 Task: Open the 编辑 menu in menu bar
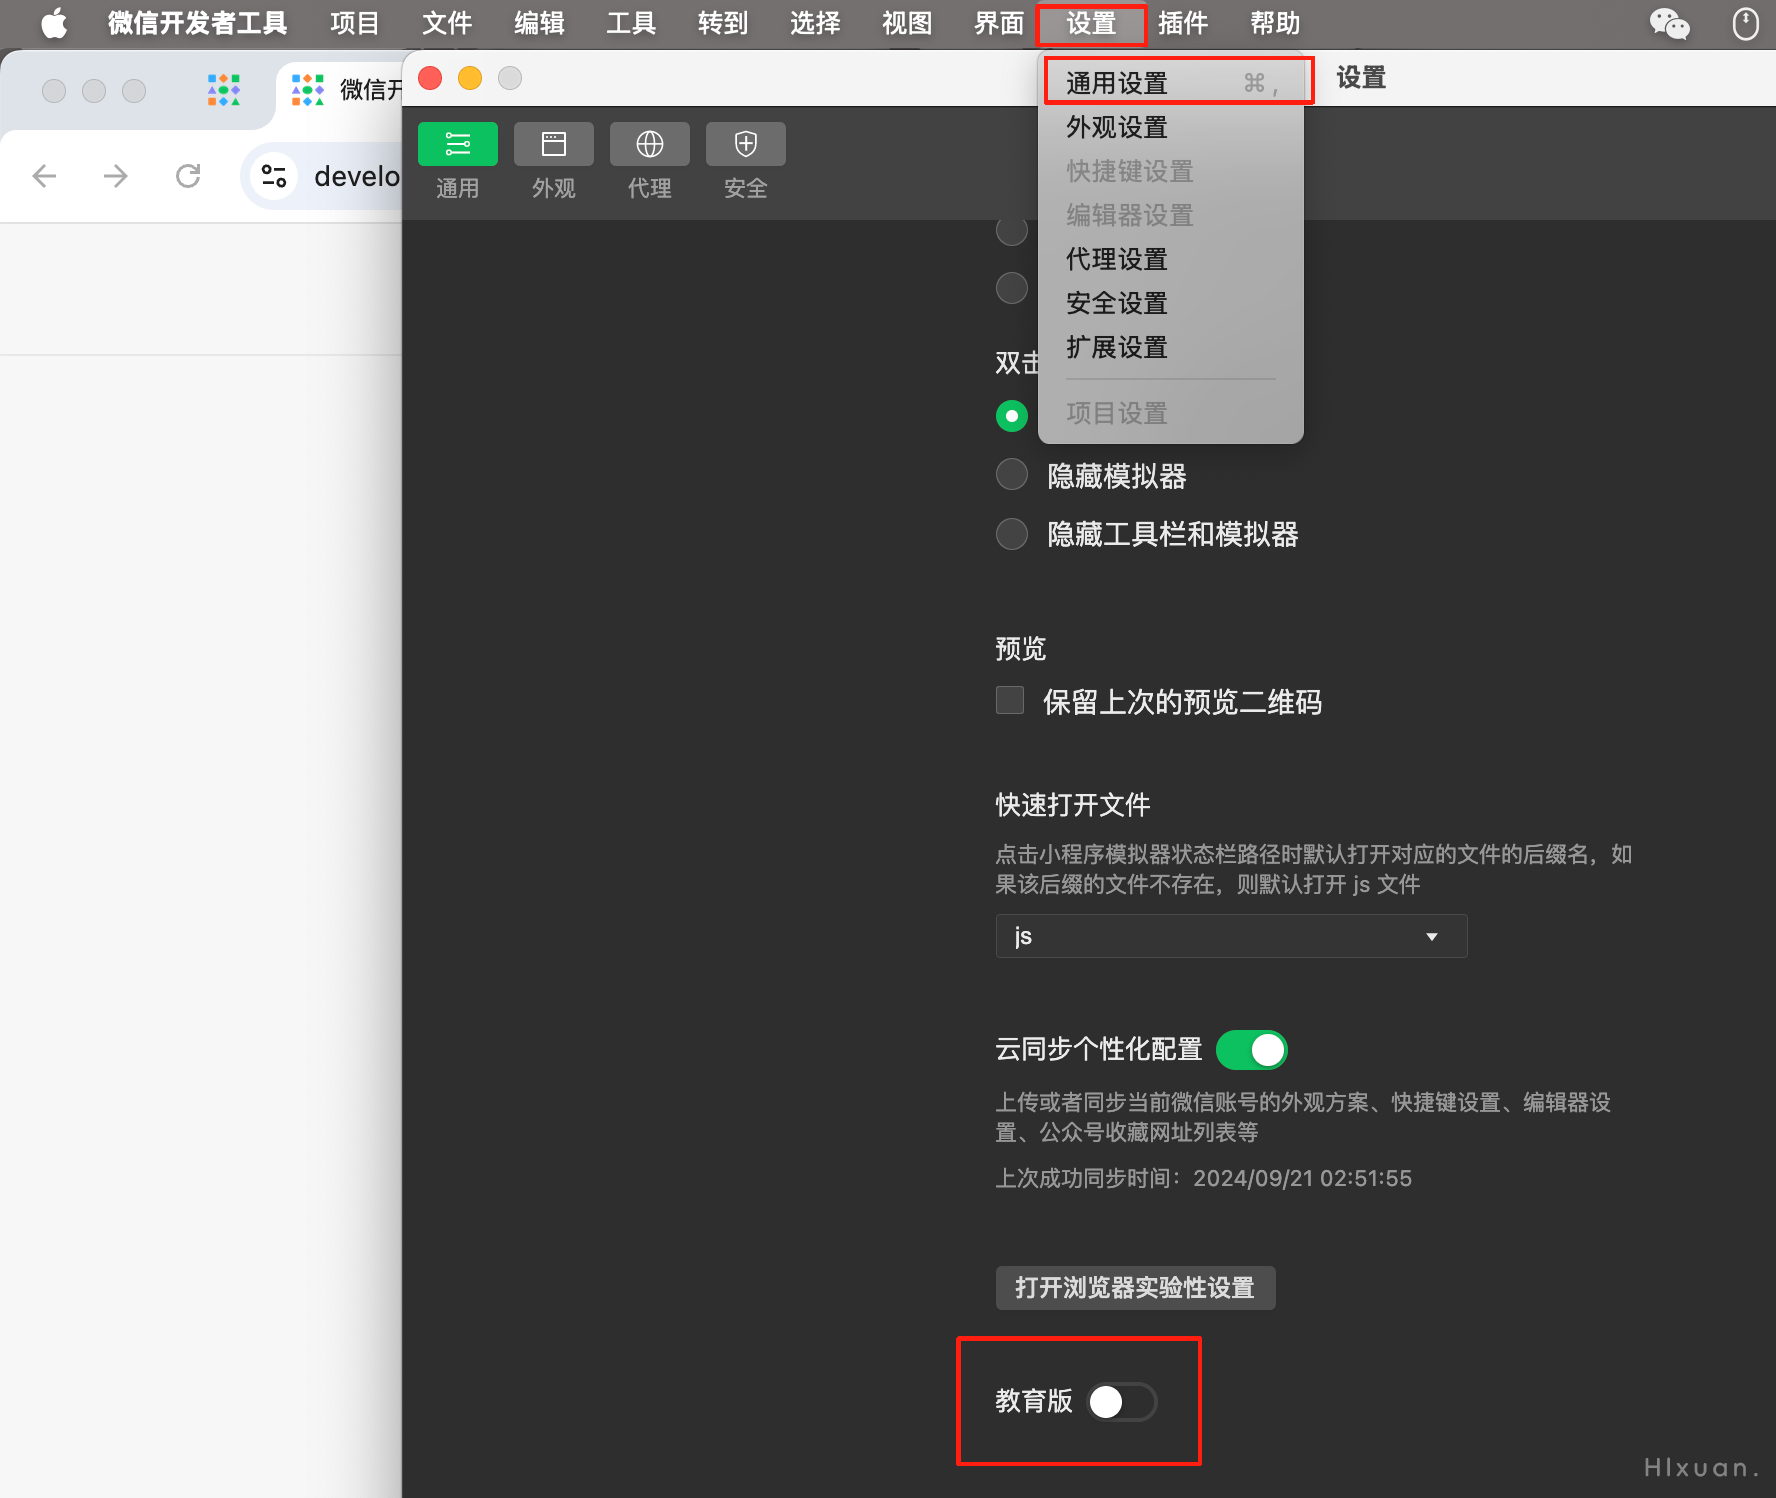tap(539, 23)
